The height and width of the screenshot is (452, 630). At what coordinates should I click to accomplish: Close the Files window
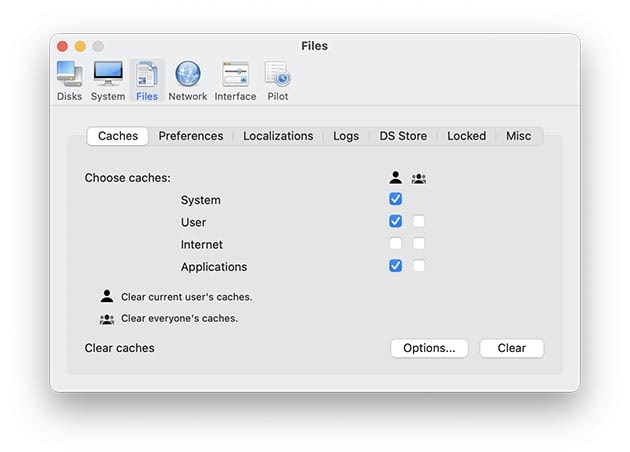[62, 46]
